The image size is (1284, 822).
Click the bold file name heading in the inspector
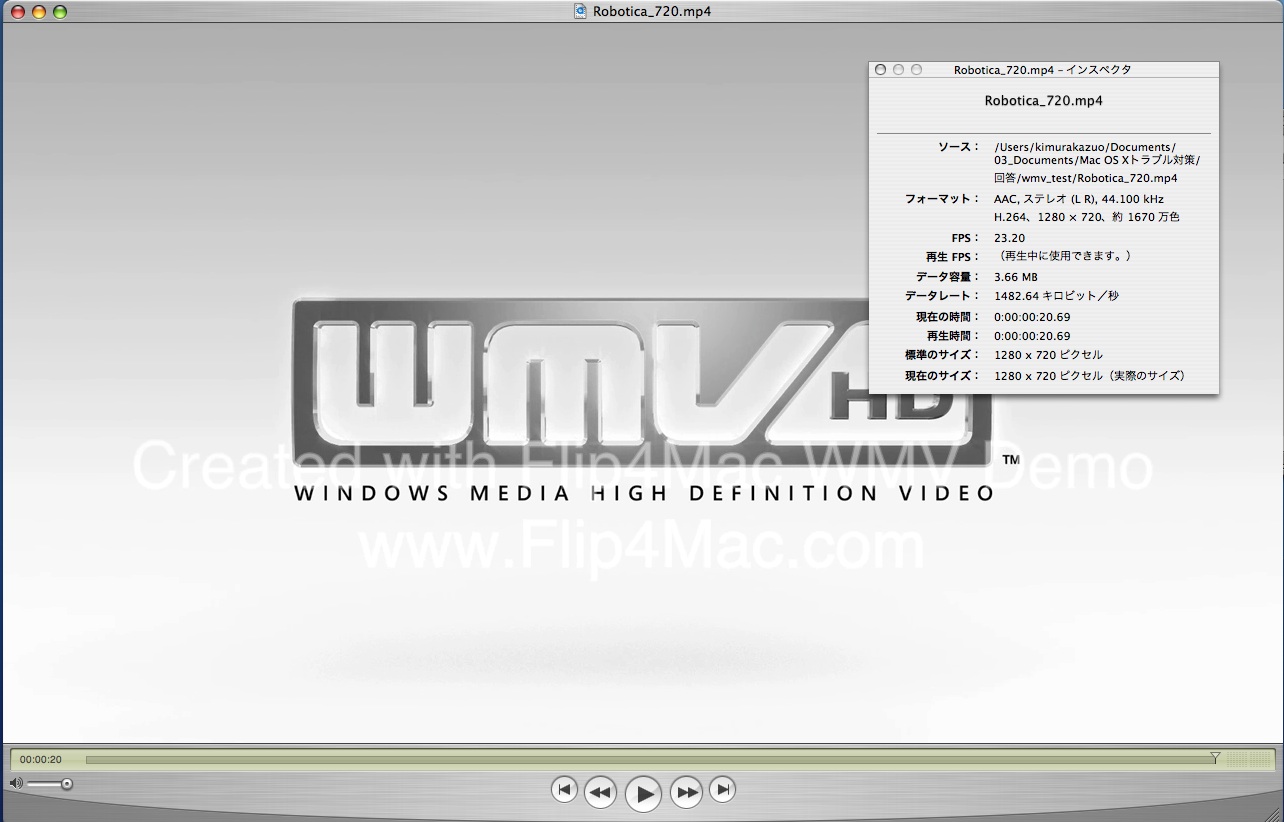point(1043,101)
